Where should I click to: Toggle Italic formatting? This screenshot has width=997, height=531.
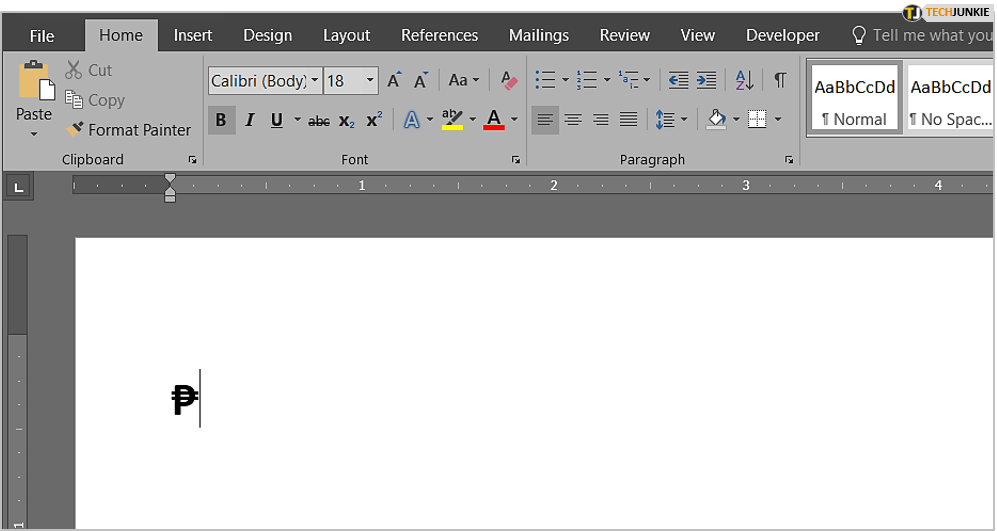click(x=249, y=120)
